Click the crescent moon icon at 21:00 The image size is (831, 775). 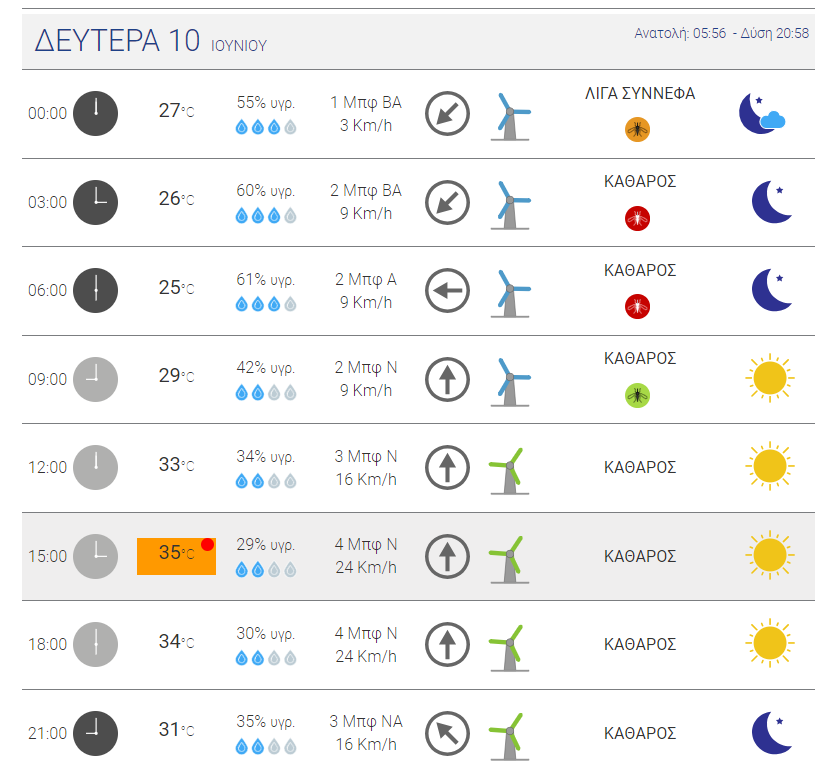[x=771, y=733]
